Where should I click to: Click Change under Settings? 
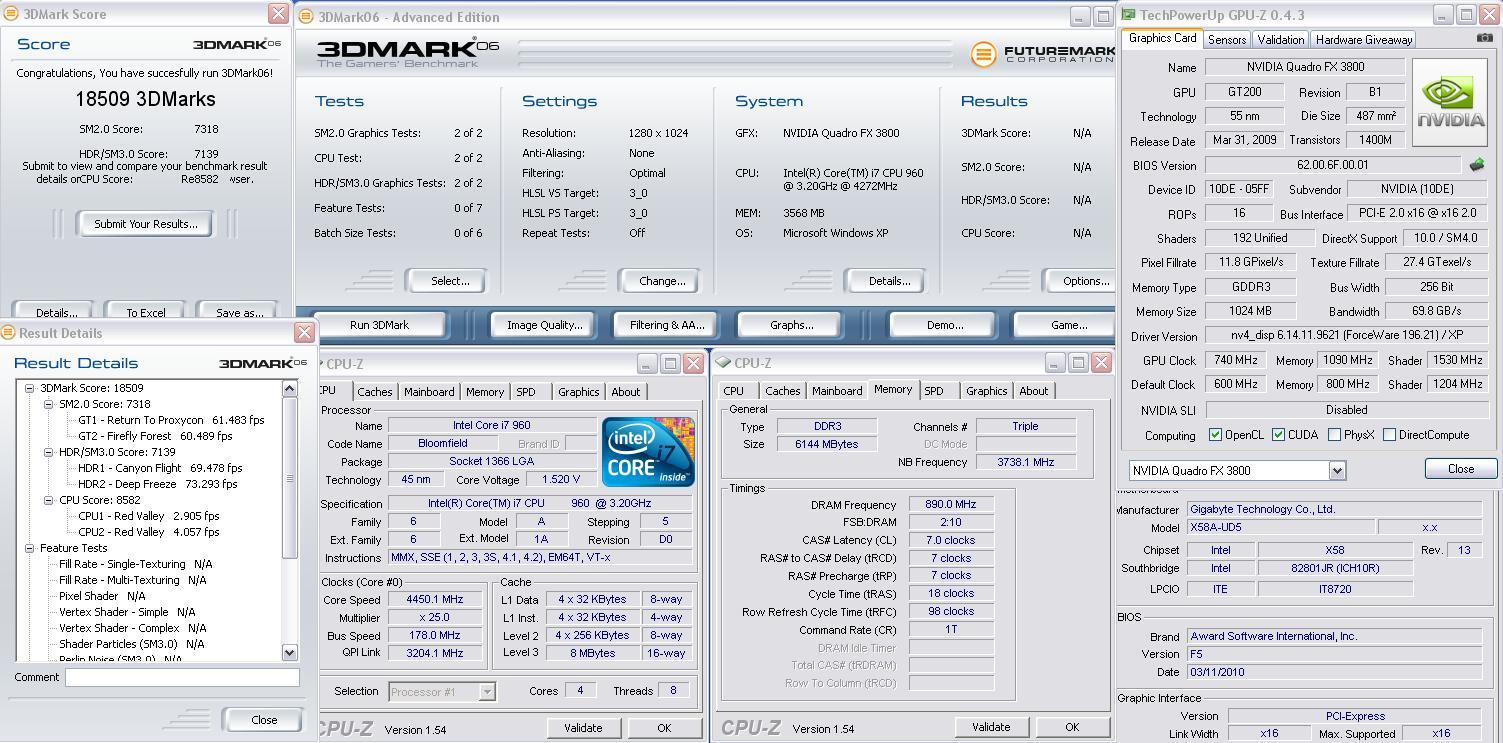pos(662,281)
